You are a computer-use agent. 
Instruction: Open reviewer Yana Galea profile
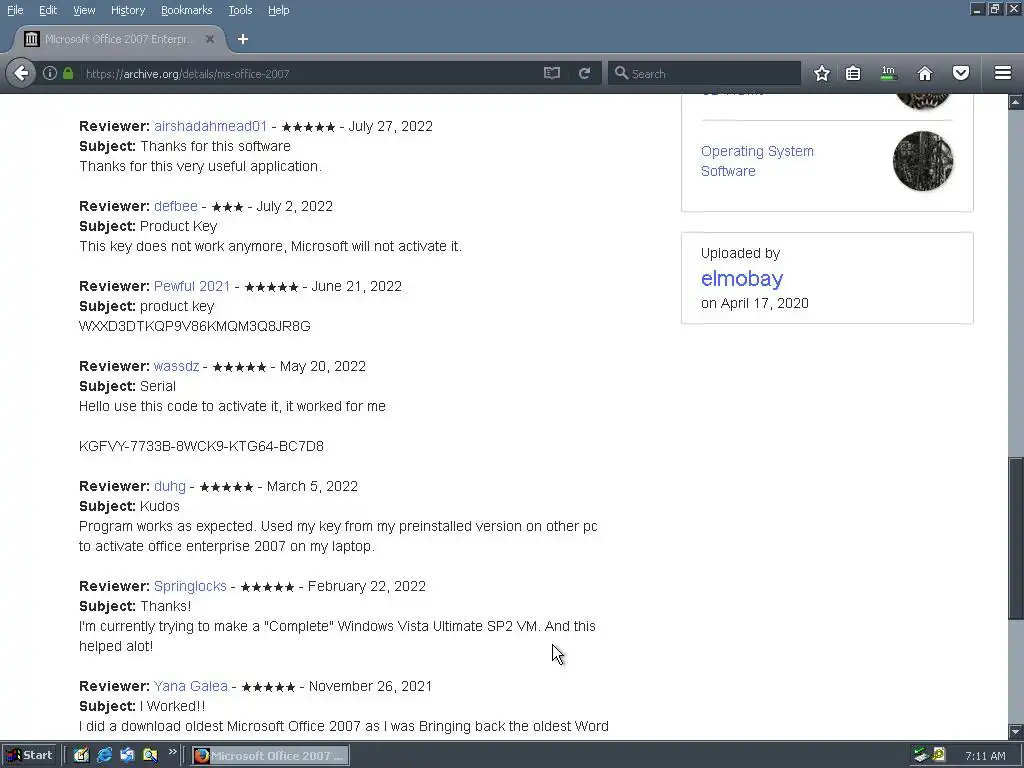(191, 686)
